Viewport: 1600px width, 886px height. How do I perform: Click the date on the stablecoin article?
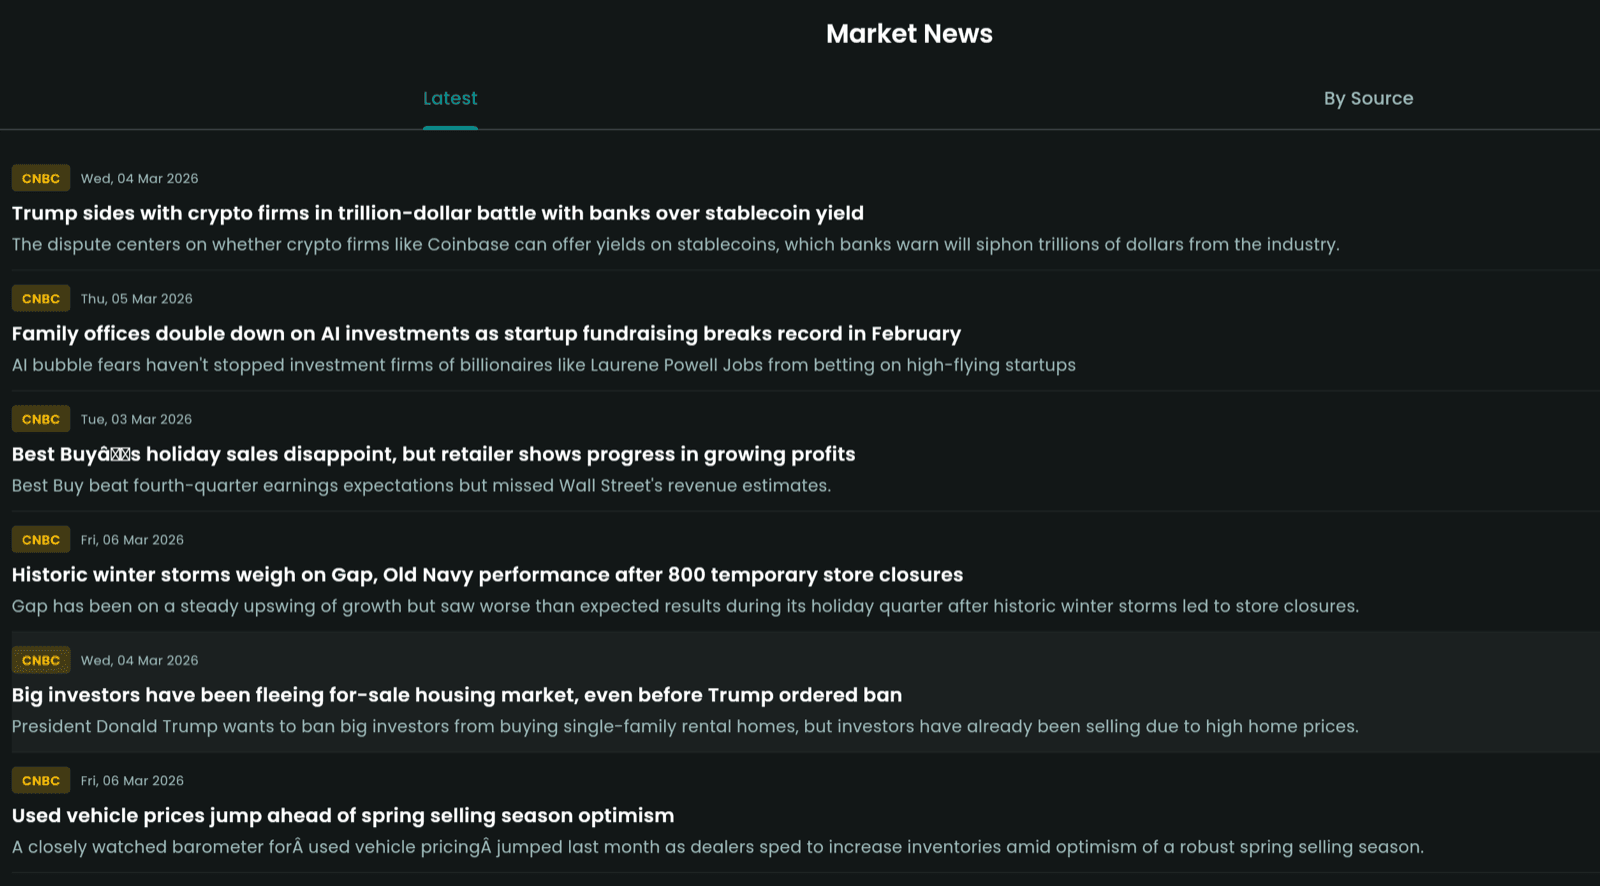pyautogui.click(x=139, y=178)
